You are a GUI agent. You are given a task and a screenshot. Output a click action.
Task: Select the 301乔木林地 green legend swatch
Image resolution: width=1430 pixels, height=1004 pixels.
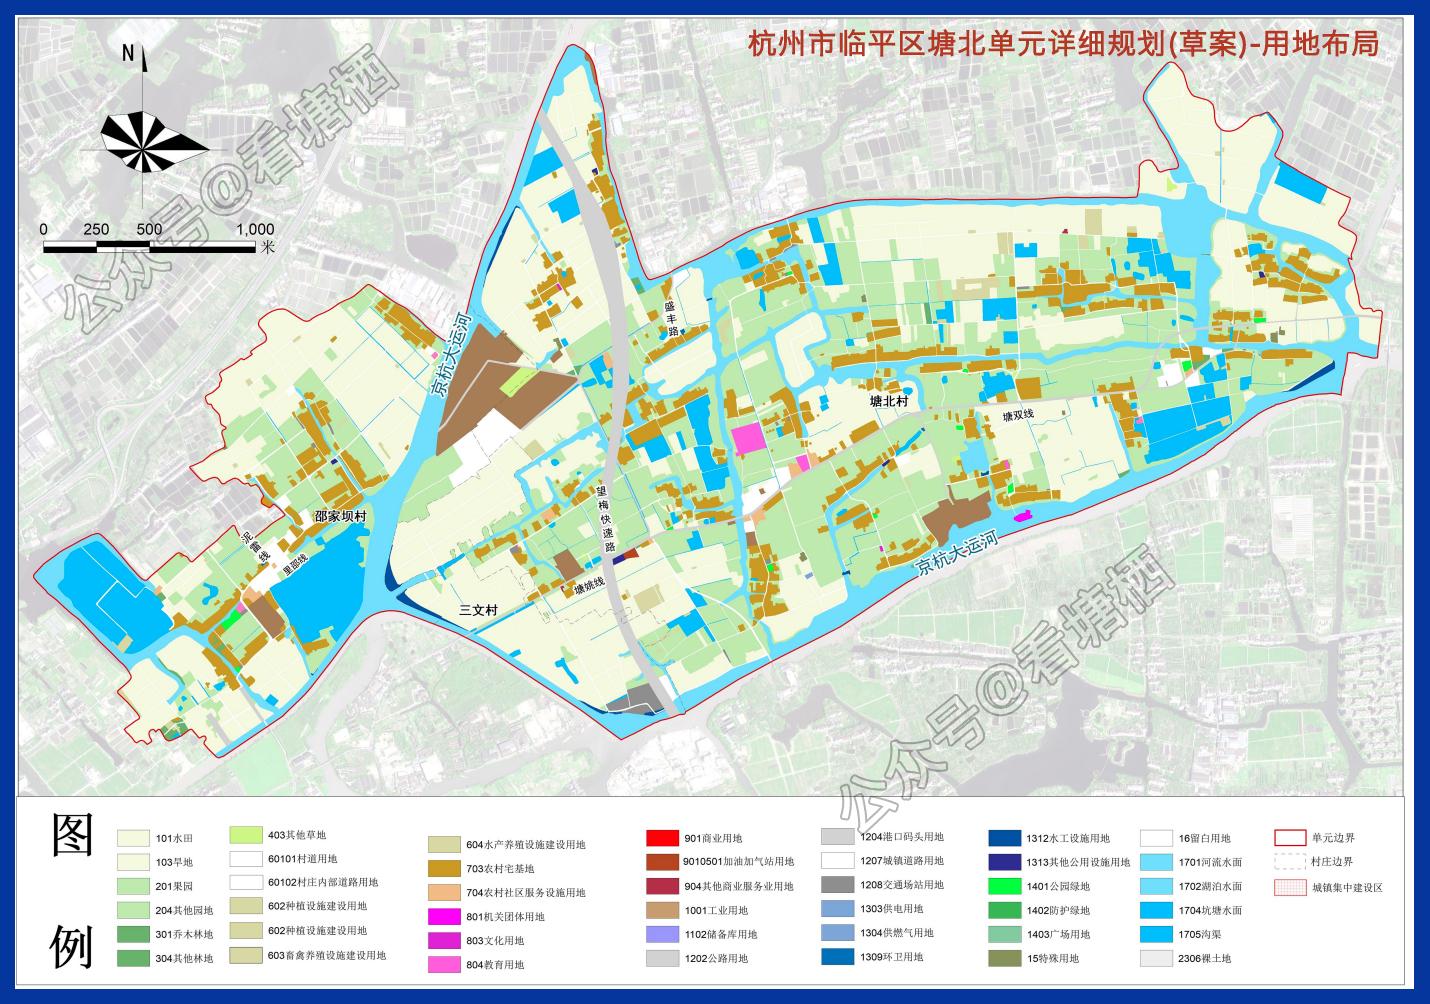point(133,934)
